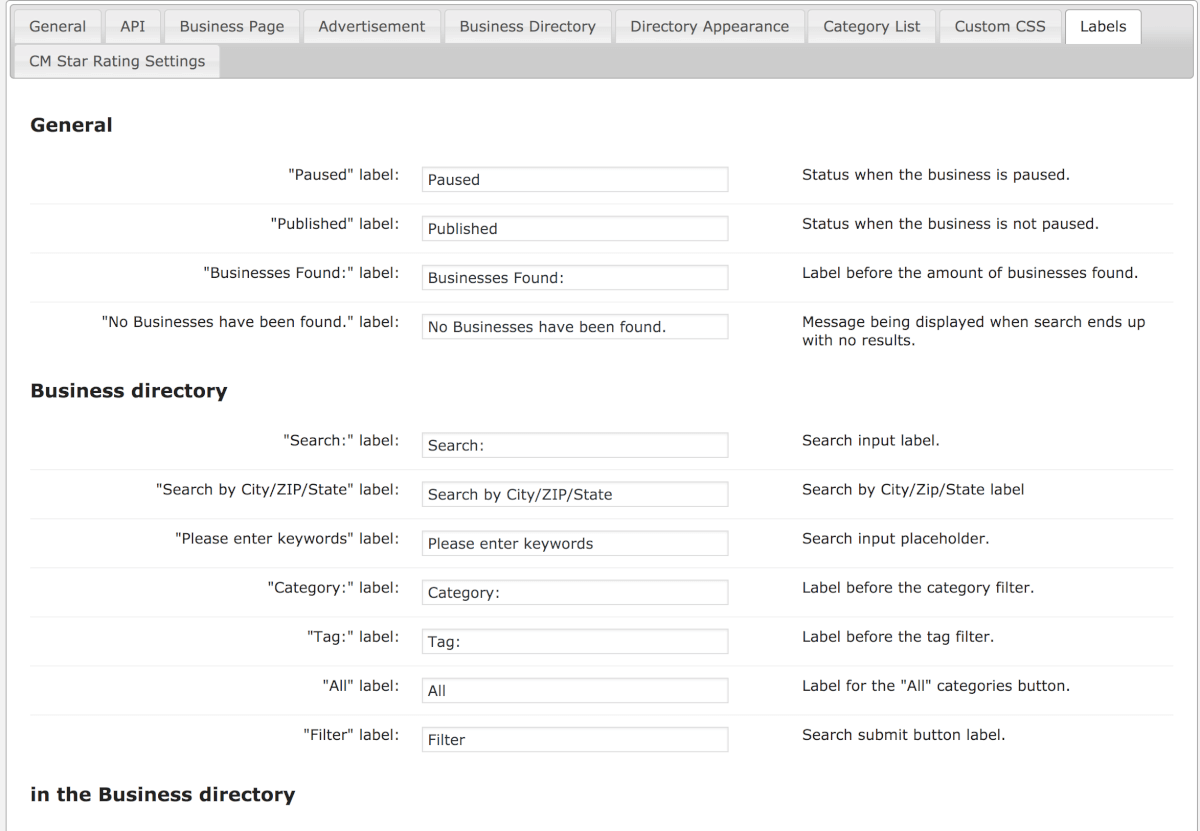Open the Business Directory tab
Viewport: 1200px width, 831px height.
point(527,27)
